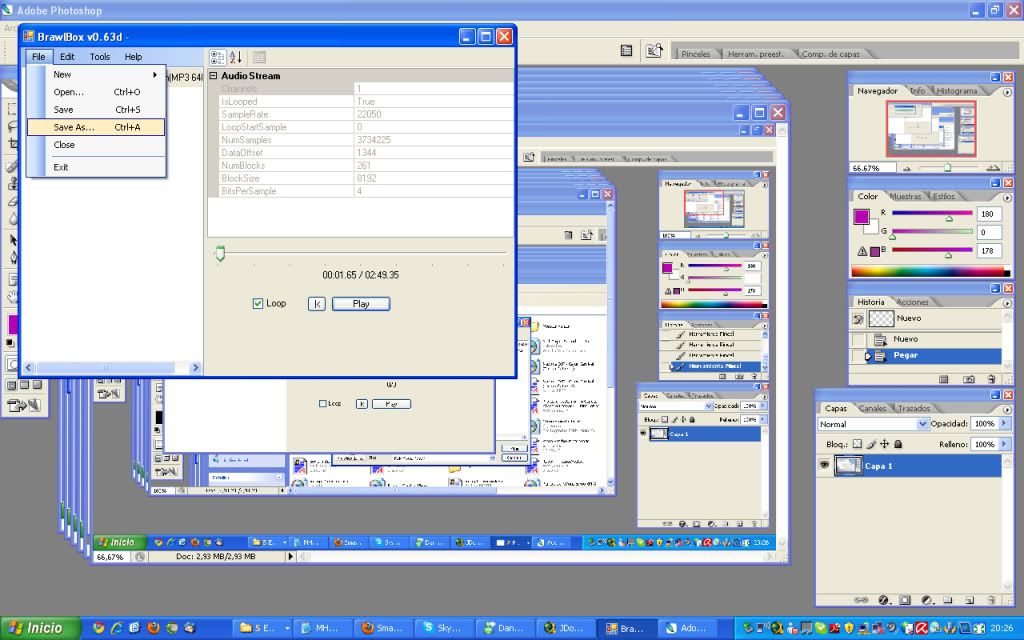Click the rewind-to-start button beside Play

click(316, 303)
